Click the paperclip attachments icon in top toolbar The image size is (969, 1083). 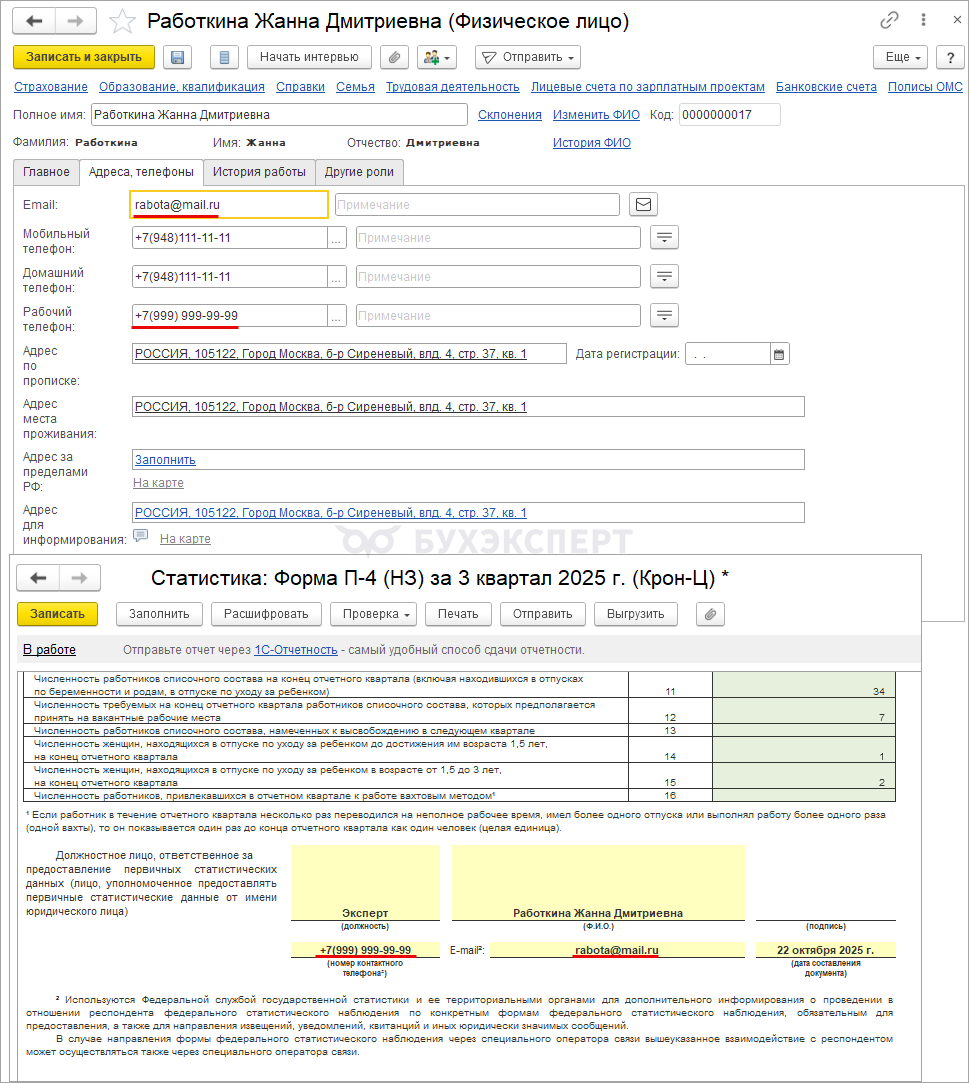point(394,57)
